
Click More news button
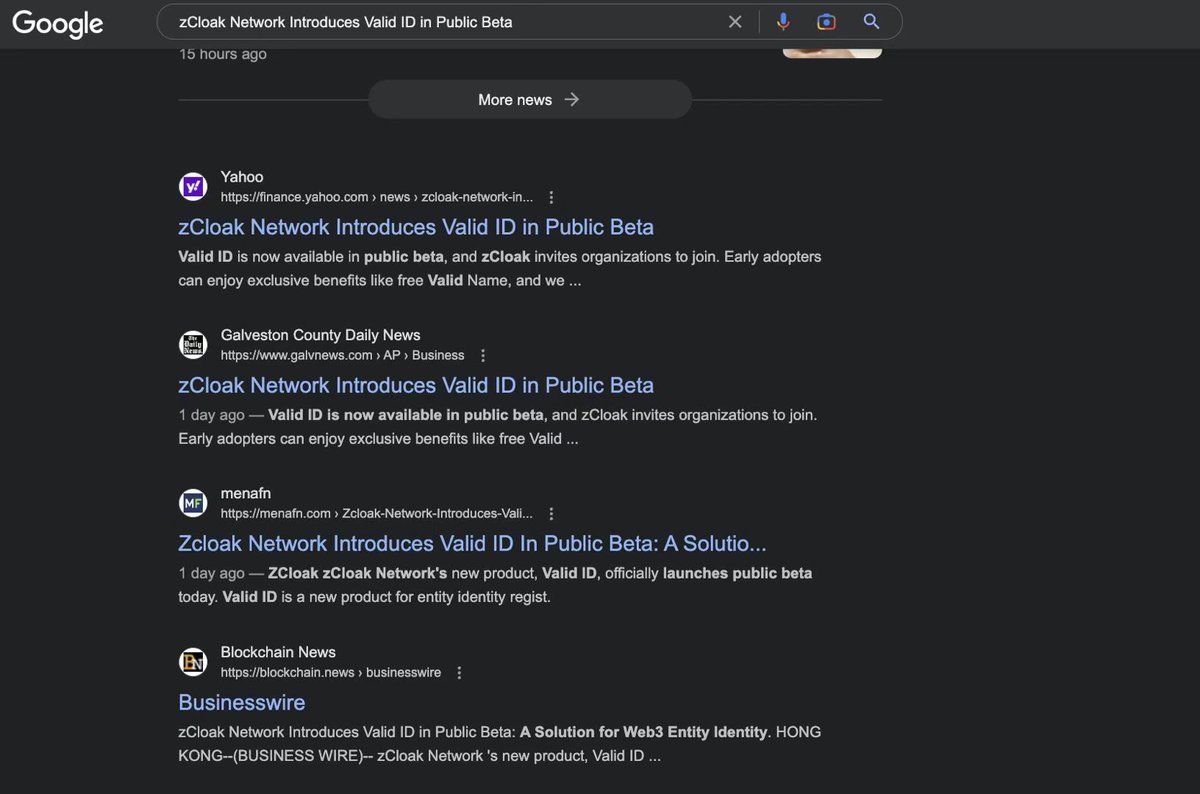click(530, 100)
